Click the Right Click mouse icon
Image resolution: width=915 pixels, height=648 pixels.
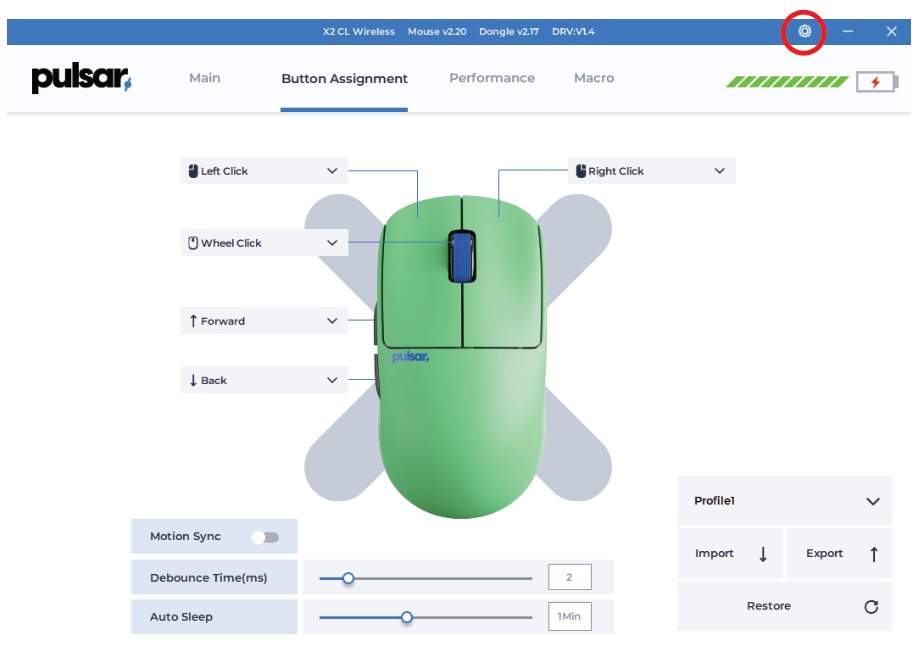(x=581, y=171)
